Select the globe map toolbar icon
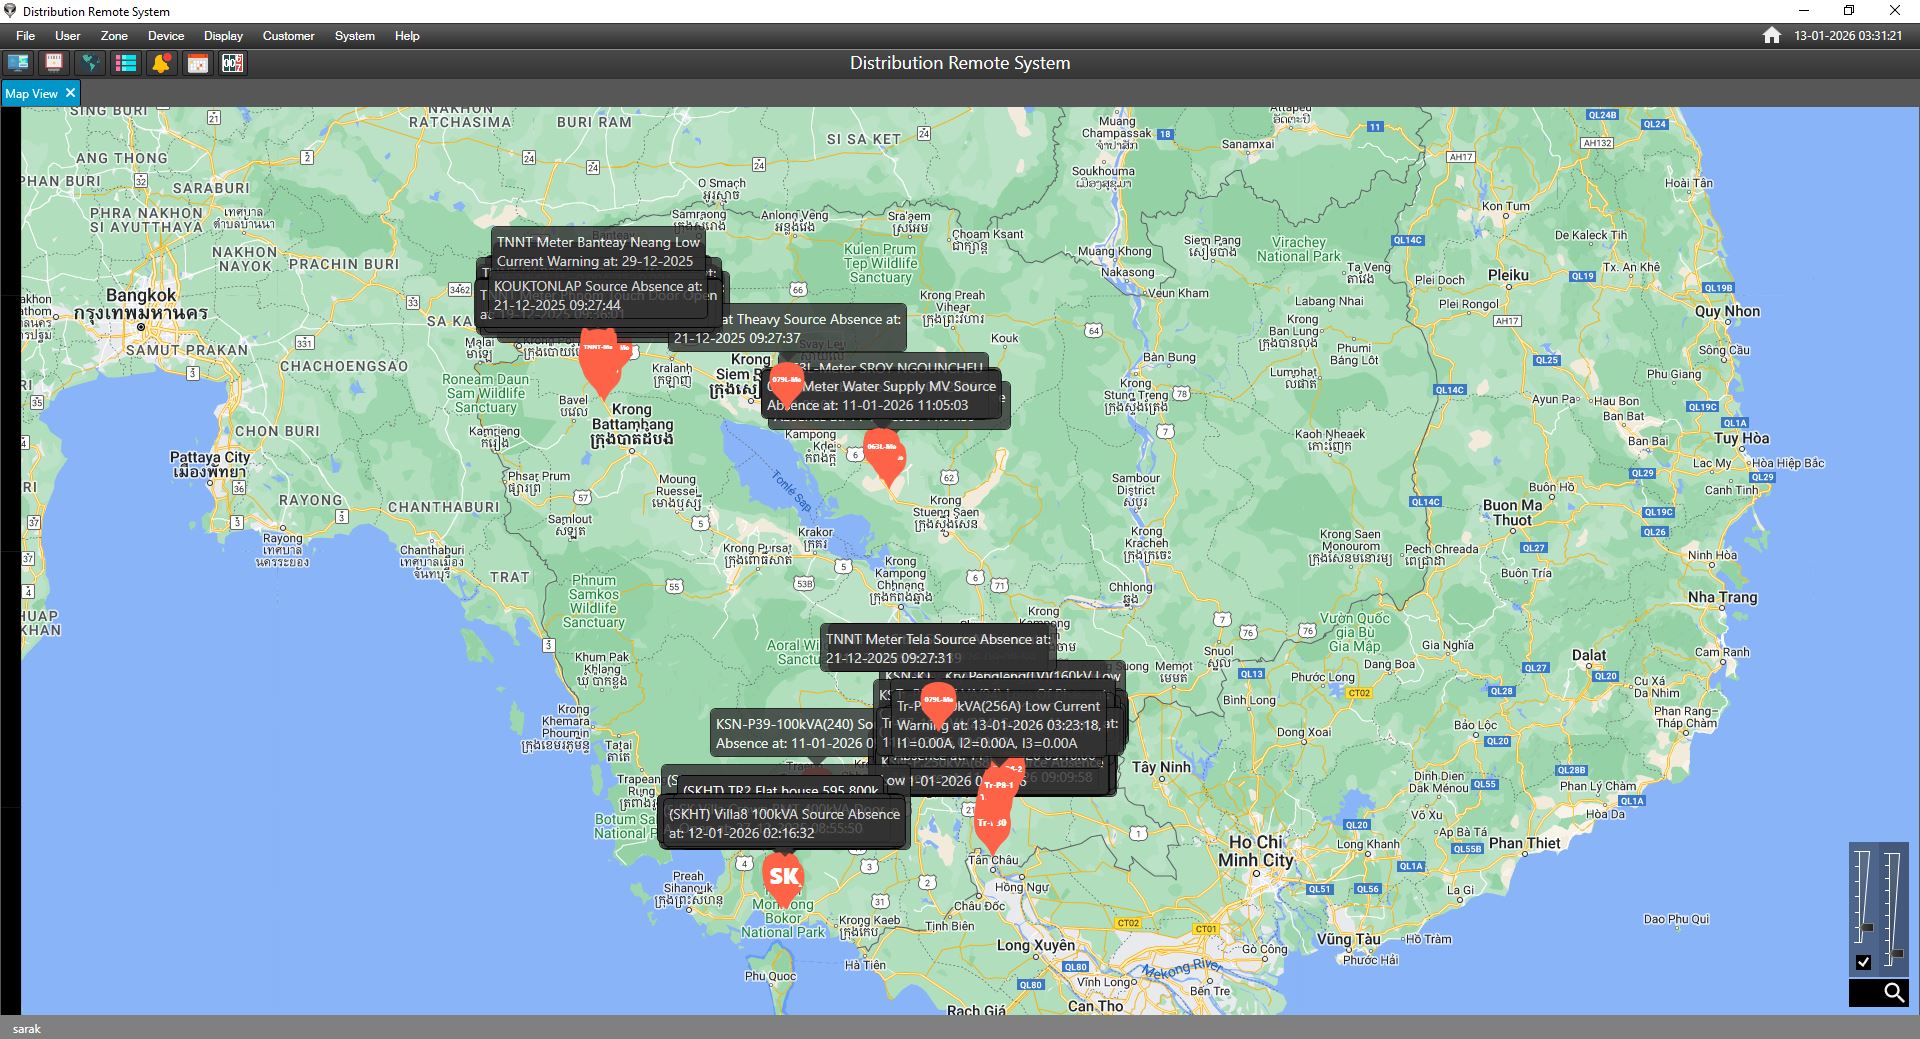The image size is (1920, 1039). (91, 62)
